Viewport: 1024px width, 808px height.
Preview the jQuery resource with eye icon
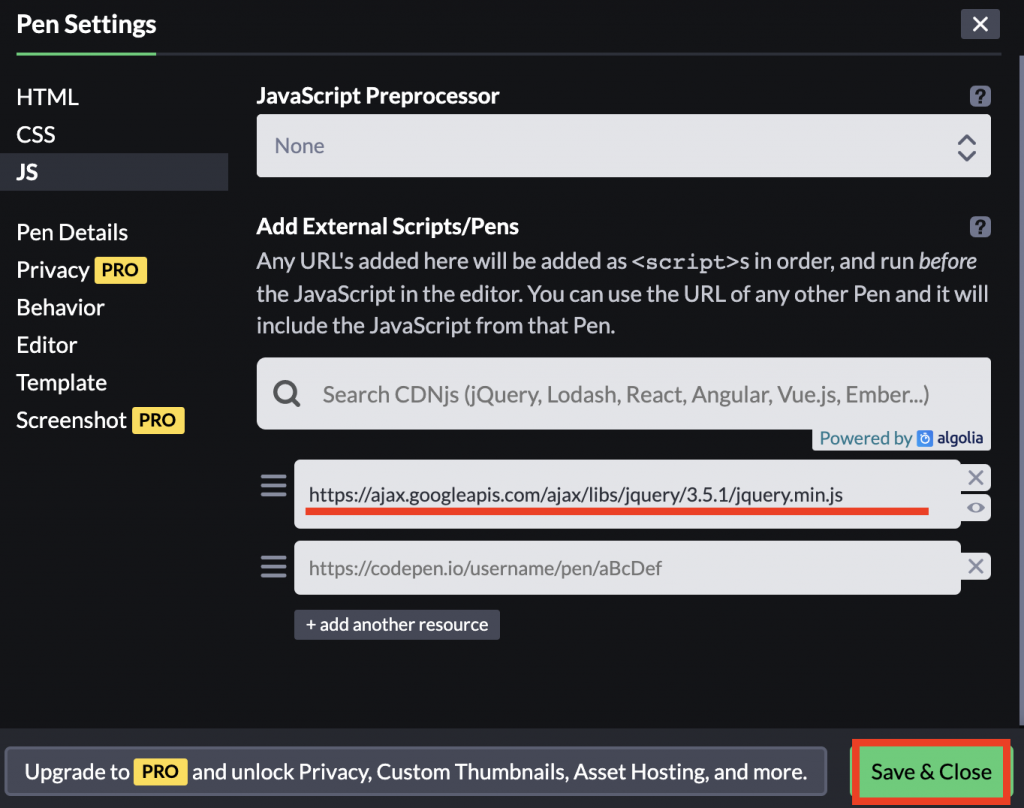(976, 508)
